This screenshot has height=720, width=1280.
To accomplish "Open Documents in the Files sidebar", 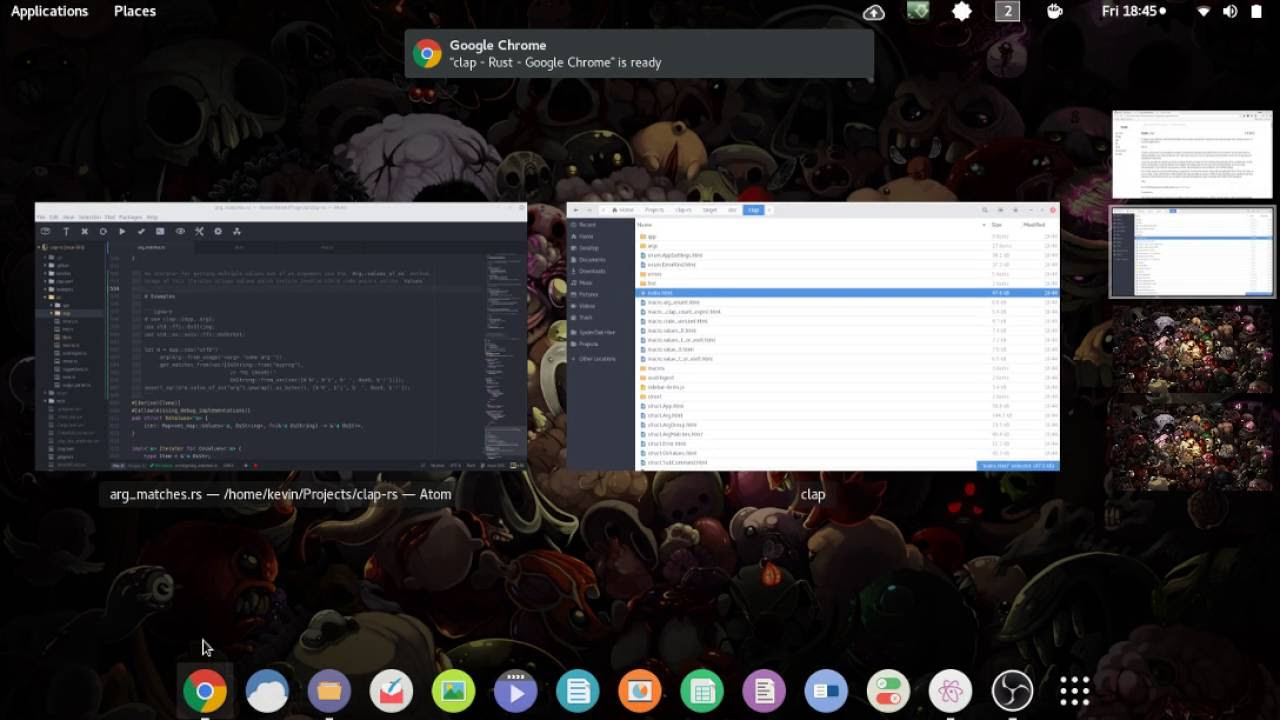I will (x=591, y=259).
